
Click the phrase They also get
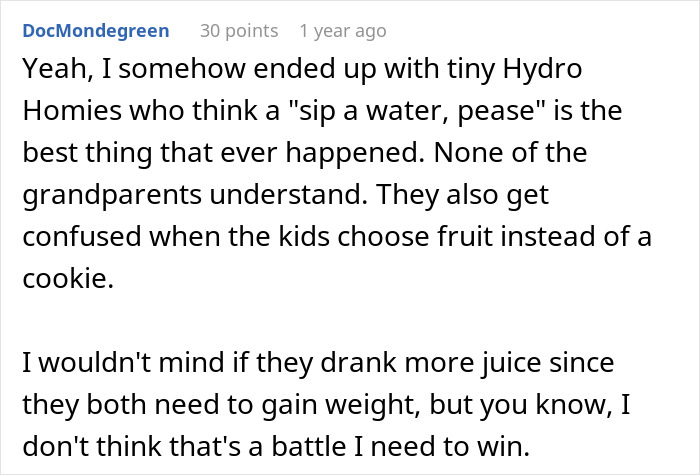point(462,195)
